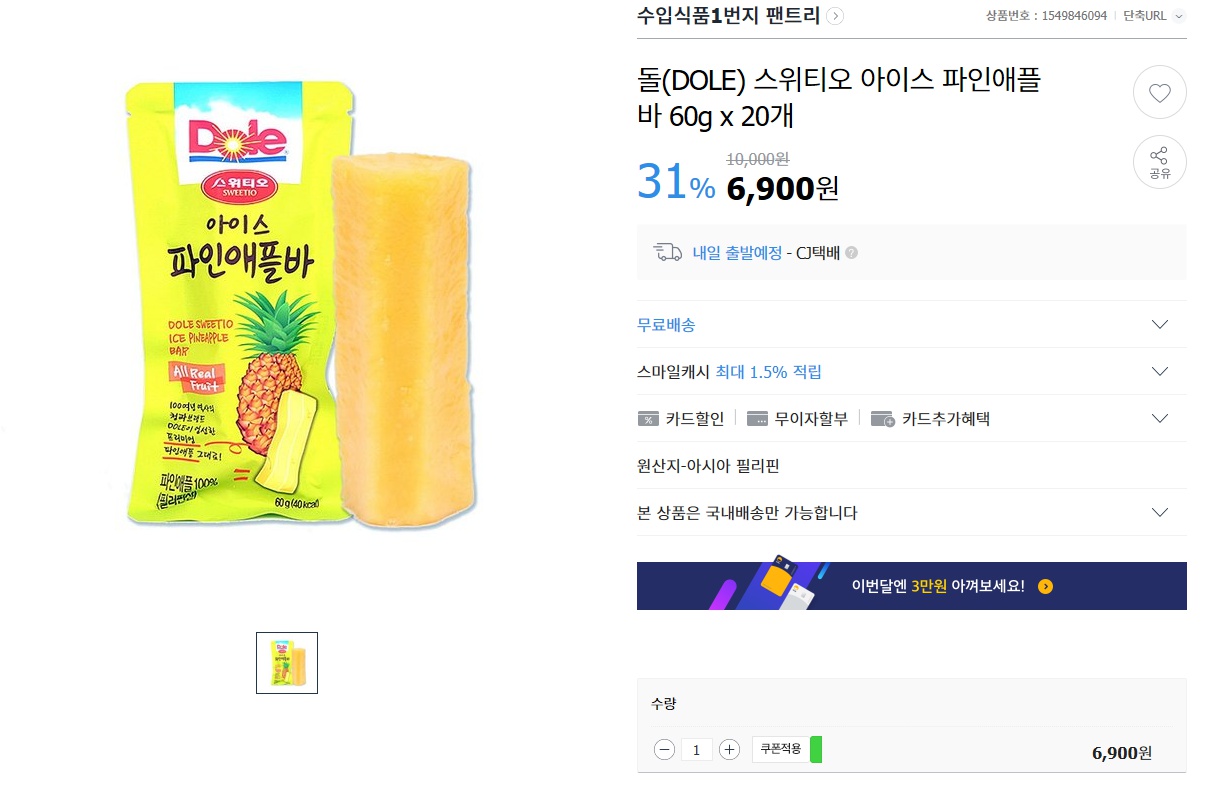Decrease quantity with the minus button
Image resolution: width=1224 pixels, height=794 pixels.
pyautogui.click(x=664, y=748)
